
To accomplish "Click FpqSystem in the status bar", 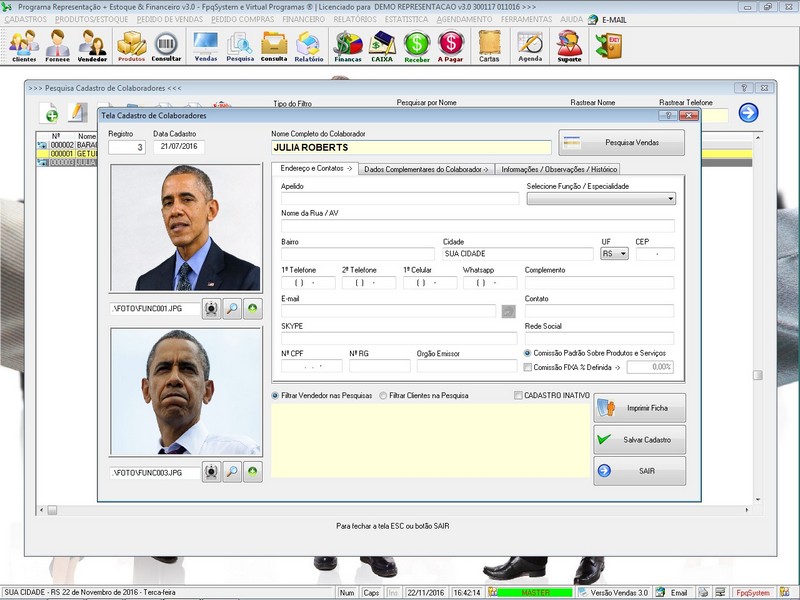I will [753, 592].
